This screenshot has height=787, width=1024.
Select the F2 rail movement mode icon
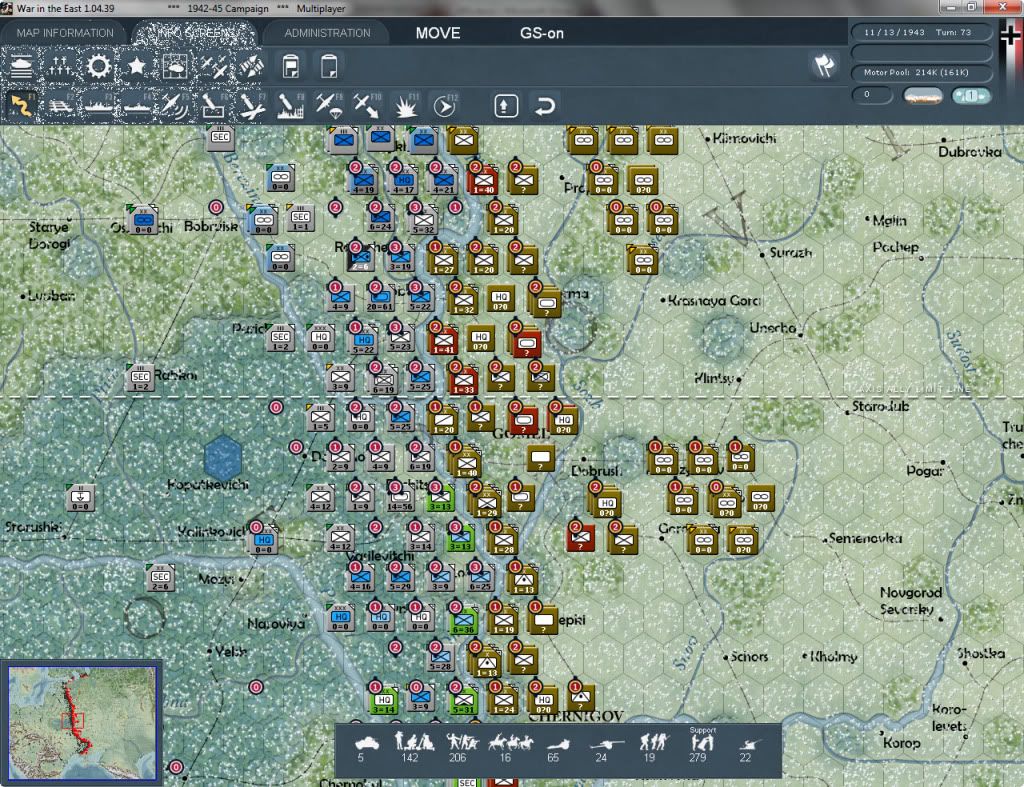(60, 105)
